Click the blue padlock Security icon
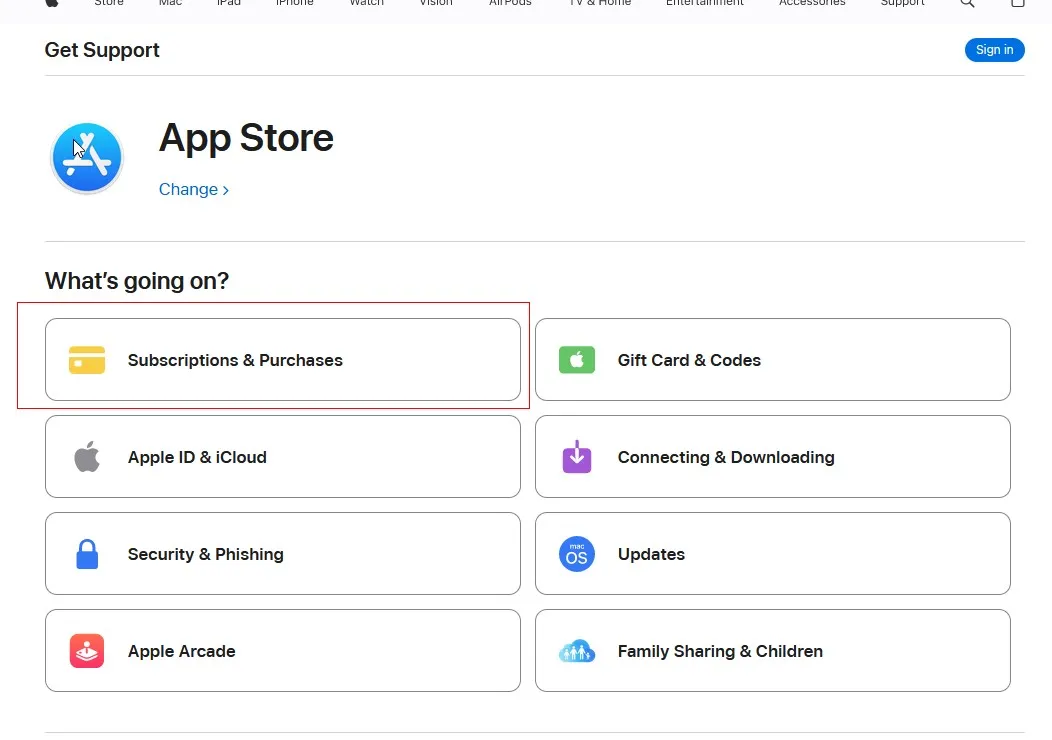This screenshot has width=1052, height=740. tap(87, 554)
